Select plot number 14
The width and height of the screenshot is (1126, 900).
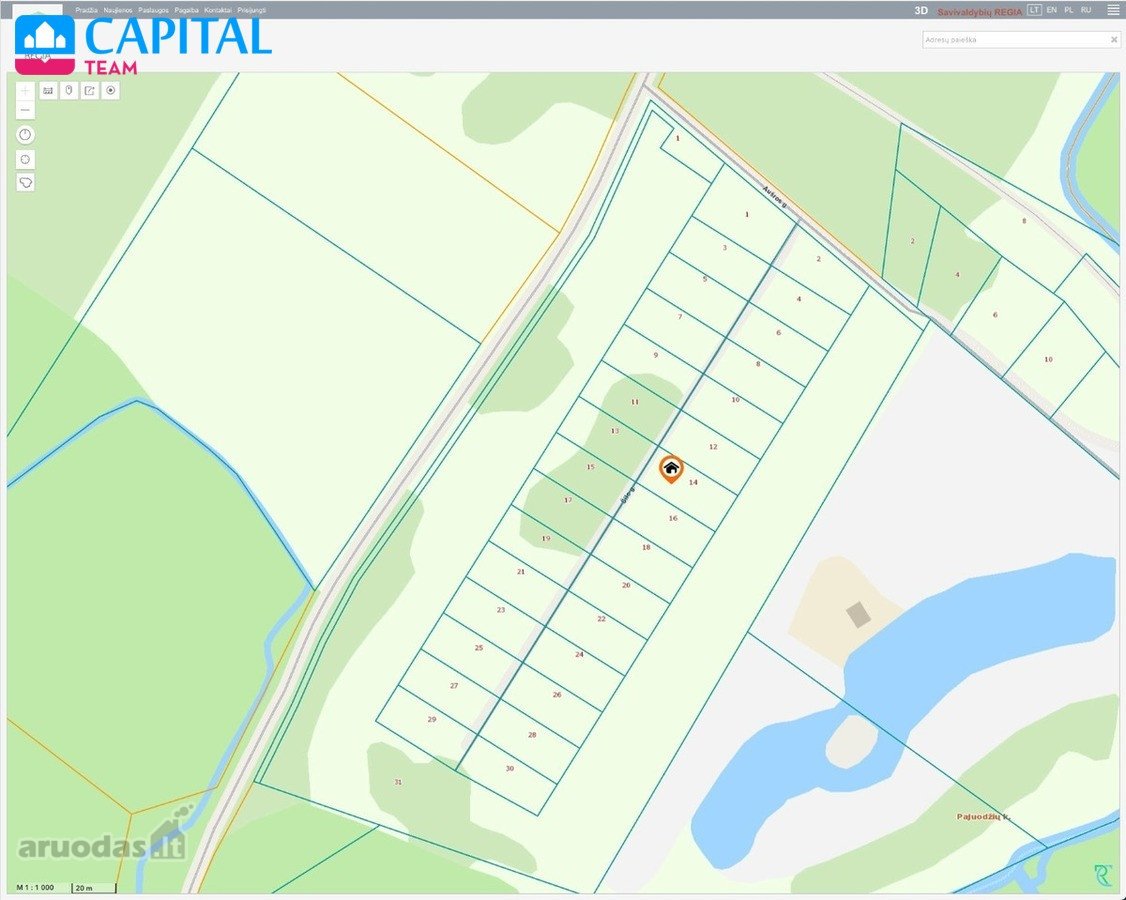click(693, 483)
